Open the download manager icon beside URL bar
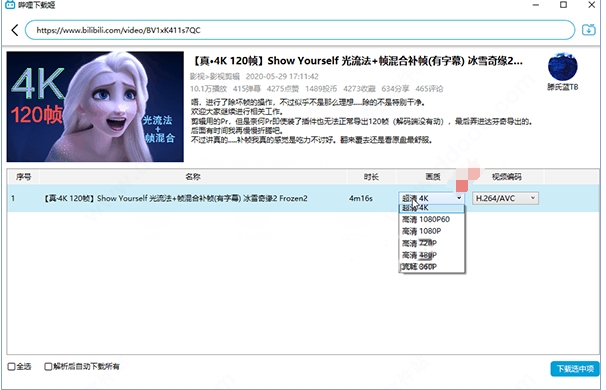This screenshot has height=390, width=606. click(589, 30)
